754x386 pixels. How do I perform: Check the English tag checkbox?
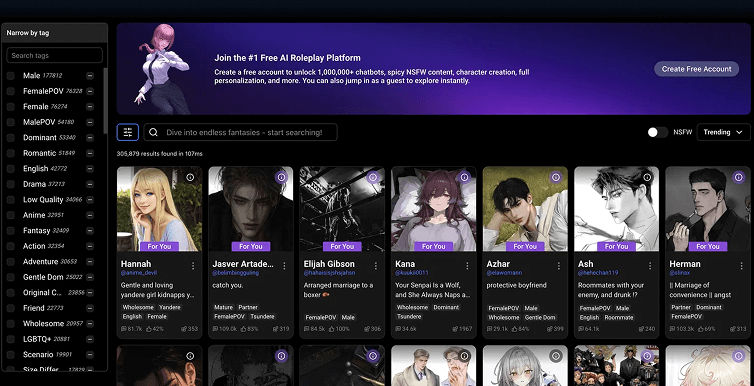click(x=11, y=168)
